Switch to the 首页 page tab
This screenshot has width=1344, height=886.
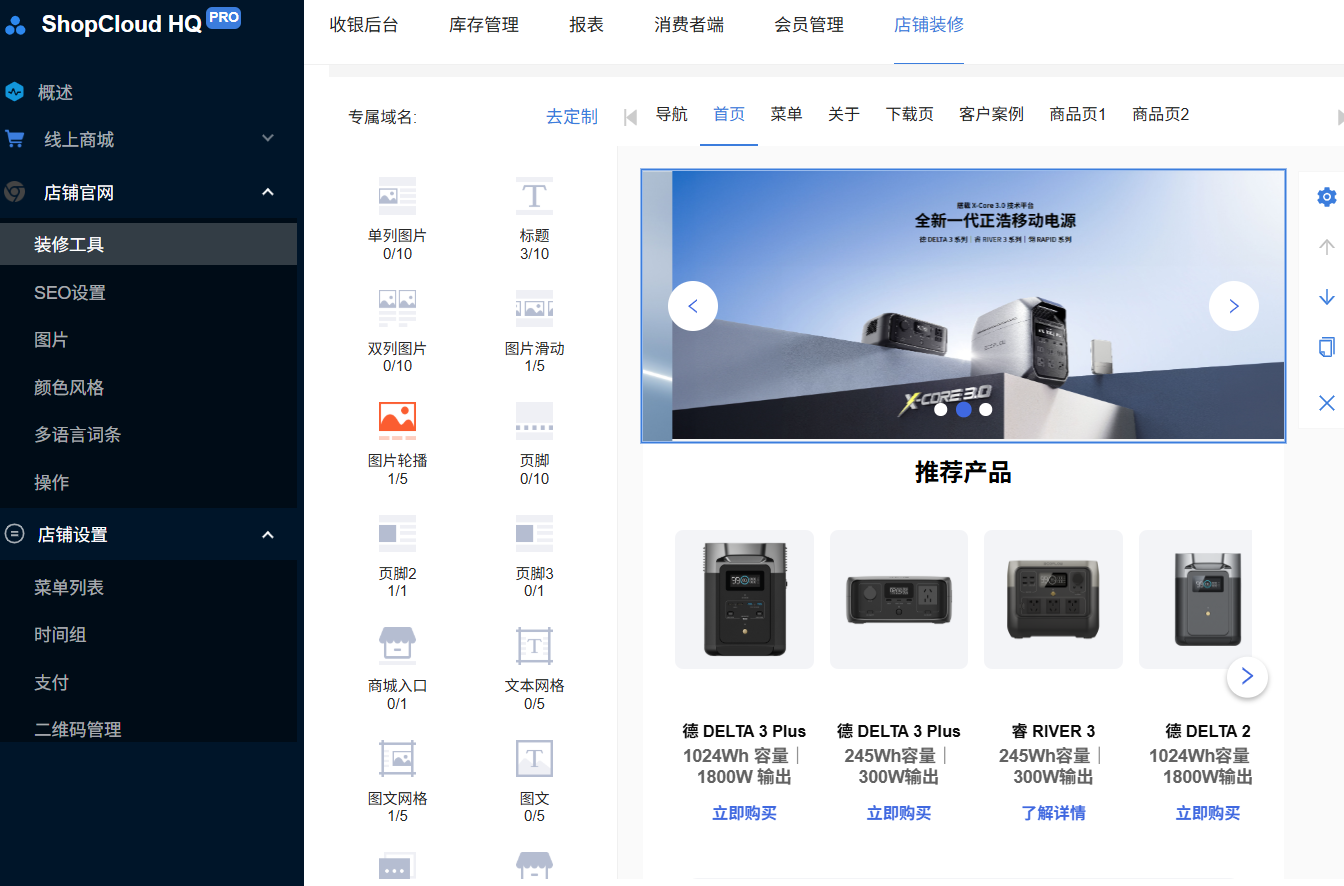tap(729, 114)
